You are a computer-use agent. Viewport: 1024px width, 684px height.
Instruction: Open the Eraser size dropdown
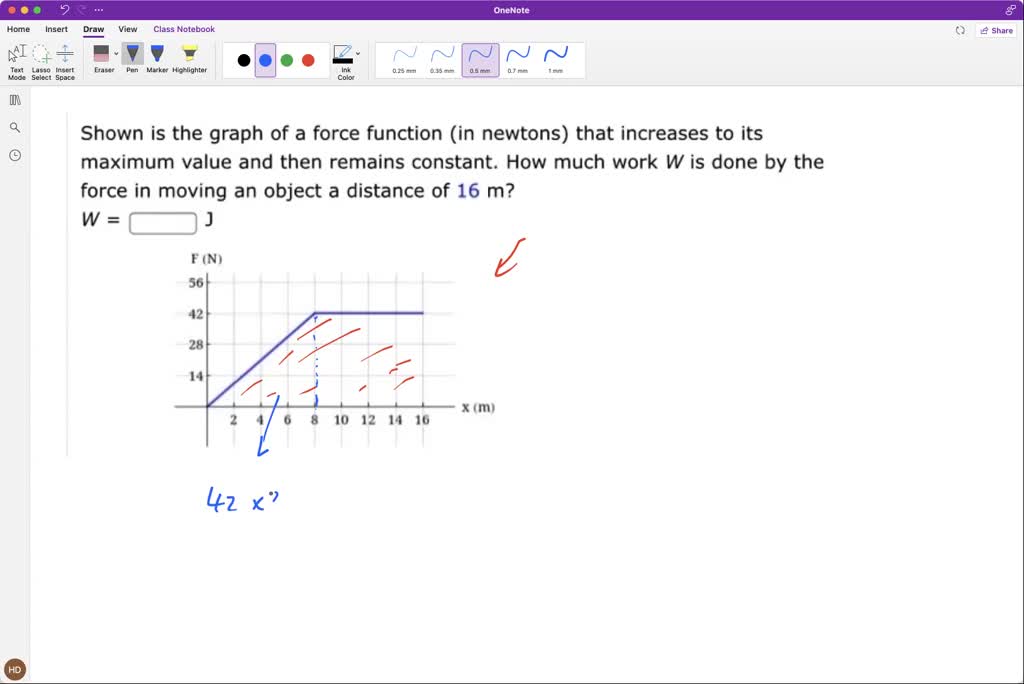tap(115, 54)
